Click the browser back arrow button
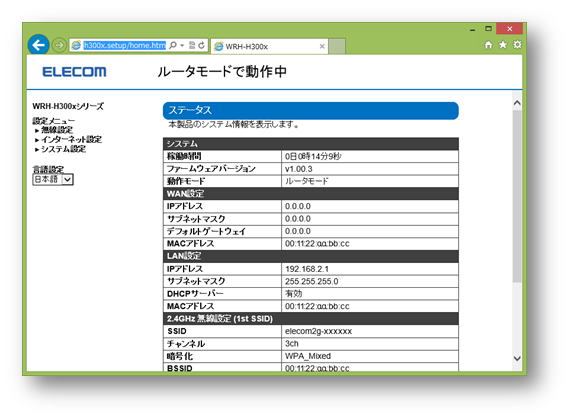 pyautogui.click(x=38, y=45)
